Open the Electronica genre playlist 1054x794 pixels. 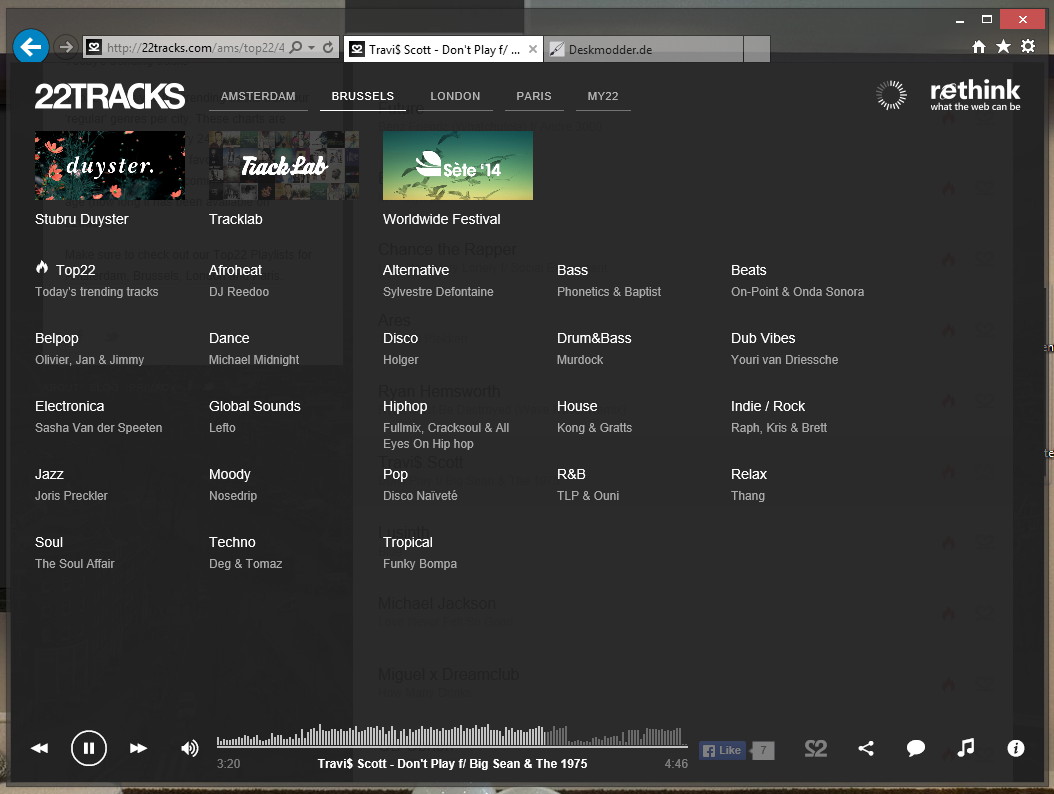point(69,406)
